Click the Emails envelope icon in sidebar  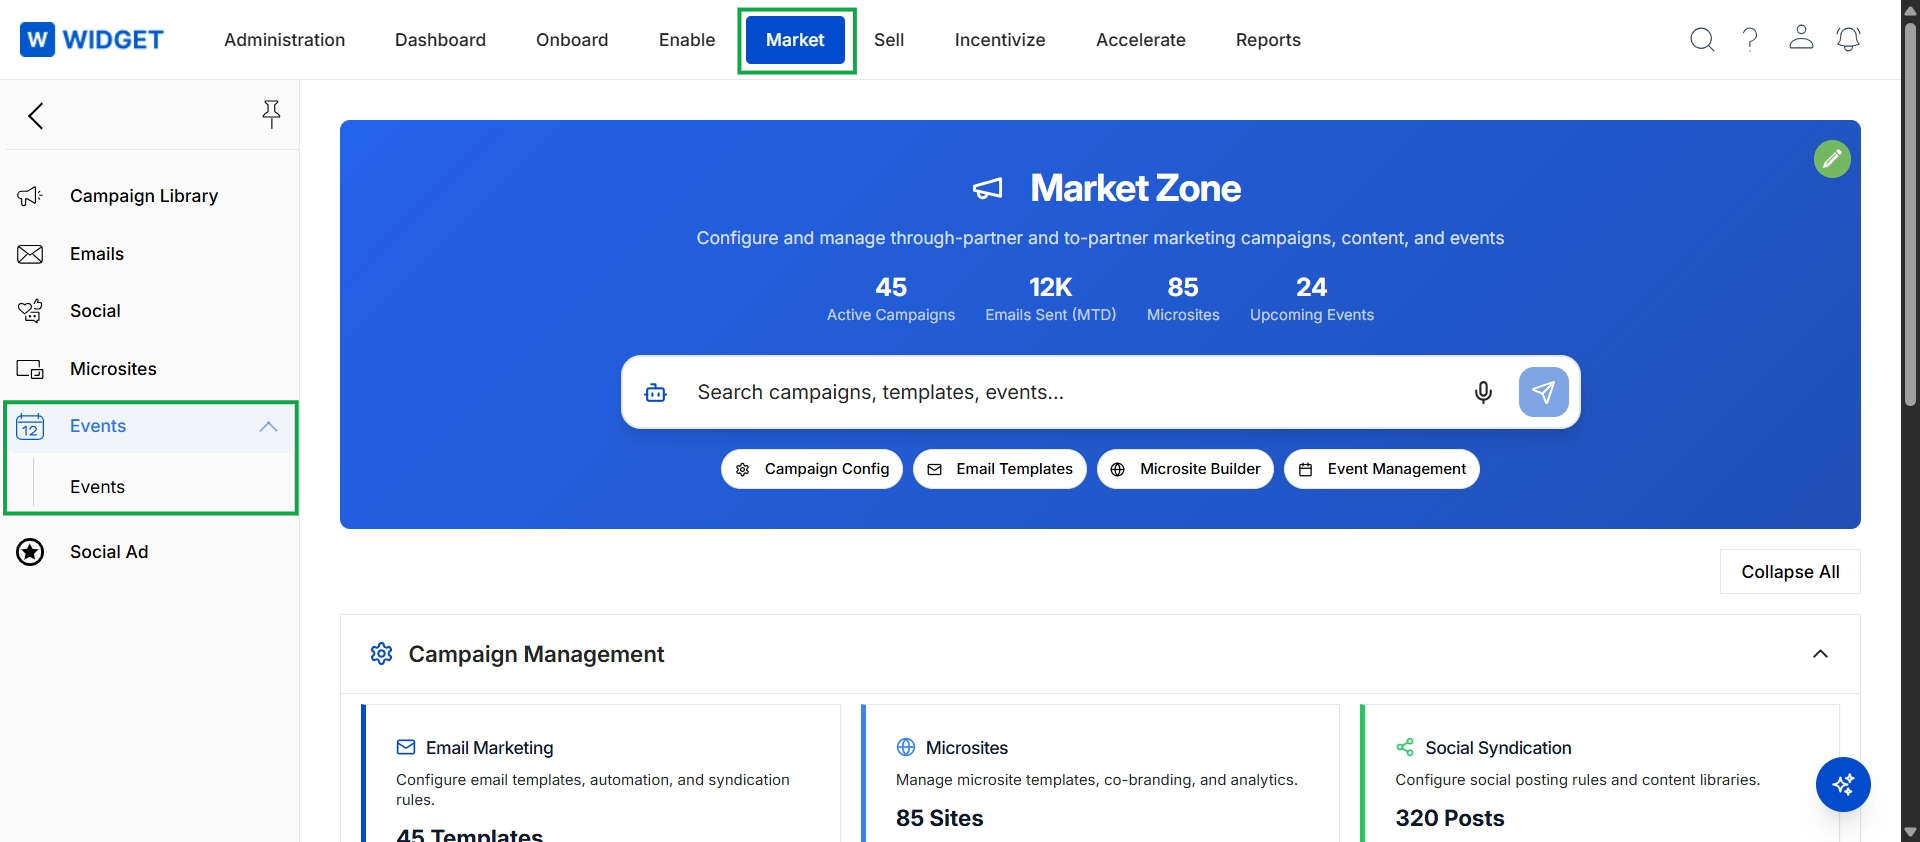pyautogui.click(x=30, y=254)
